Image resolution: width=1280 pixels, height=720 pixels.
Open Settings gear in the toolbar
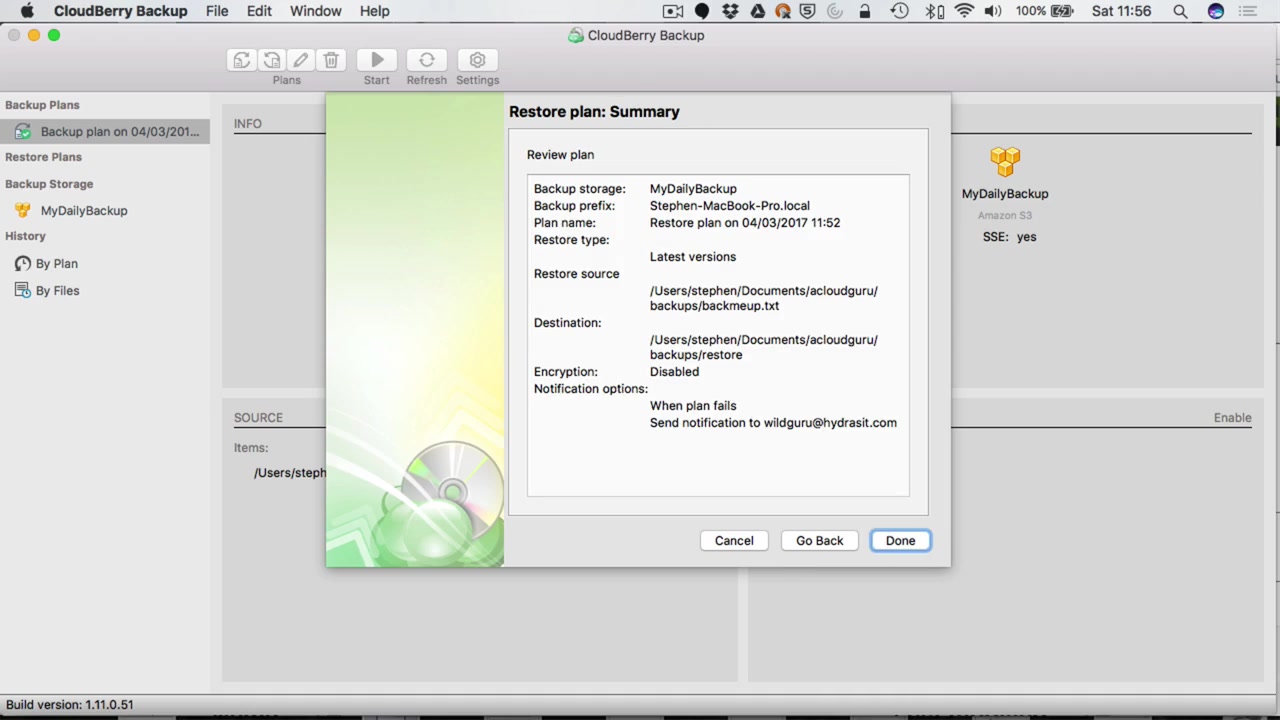click(x=477, y=60)
